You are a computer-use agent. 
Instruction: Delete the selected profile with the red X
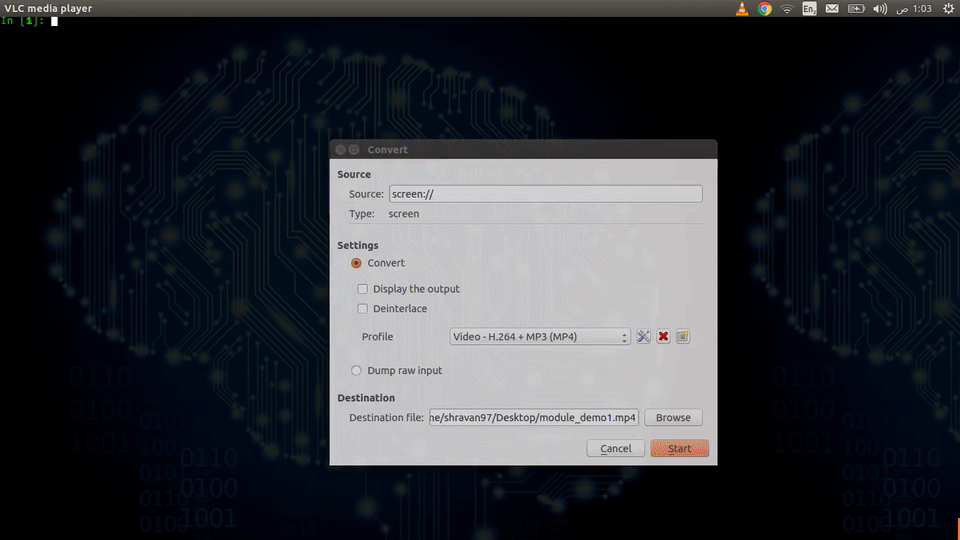click(x=663, y=337)
